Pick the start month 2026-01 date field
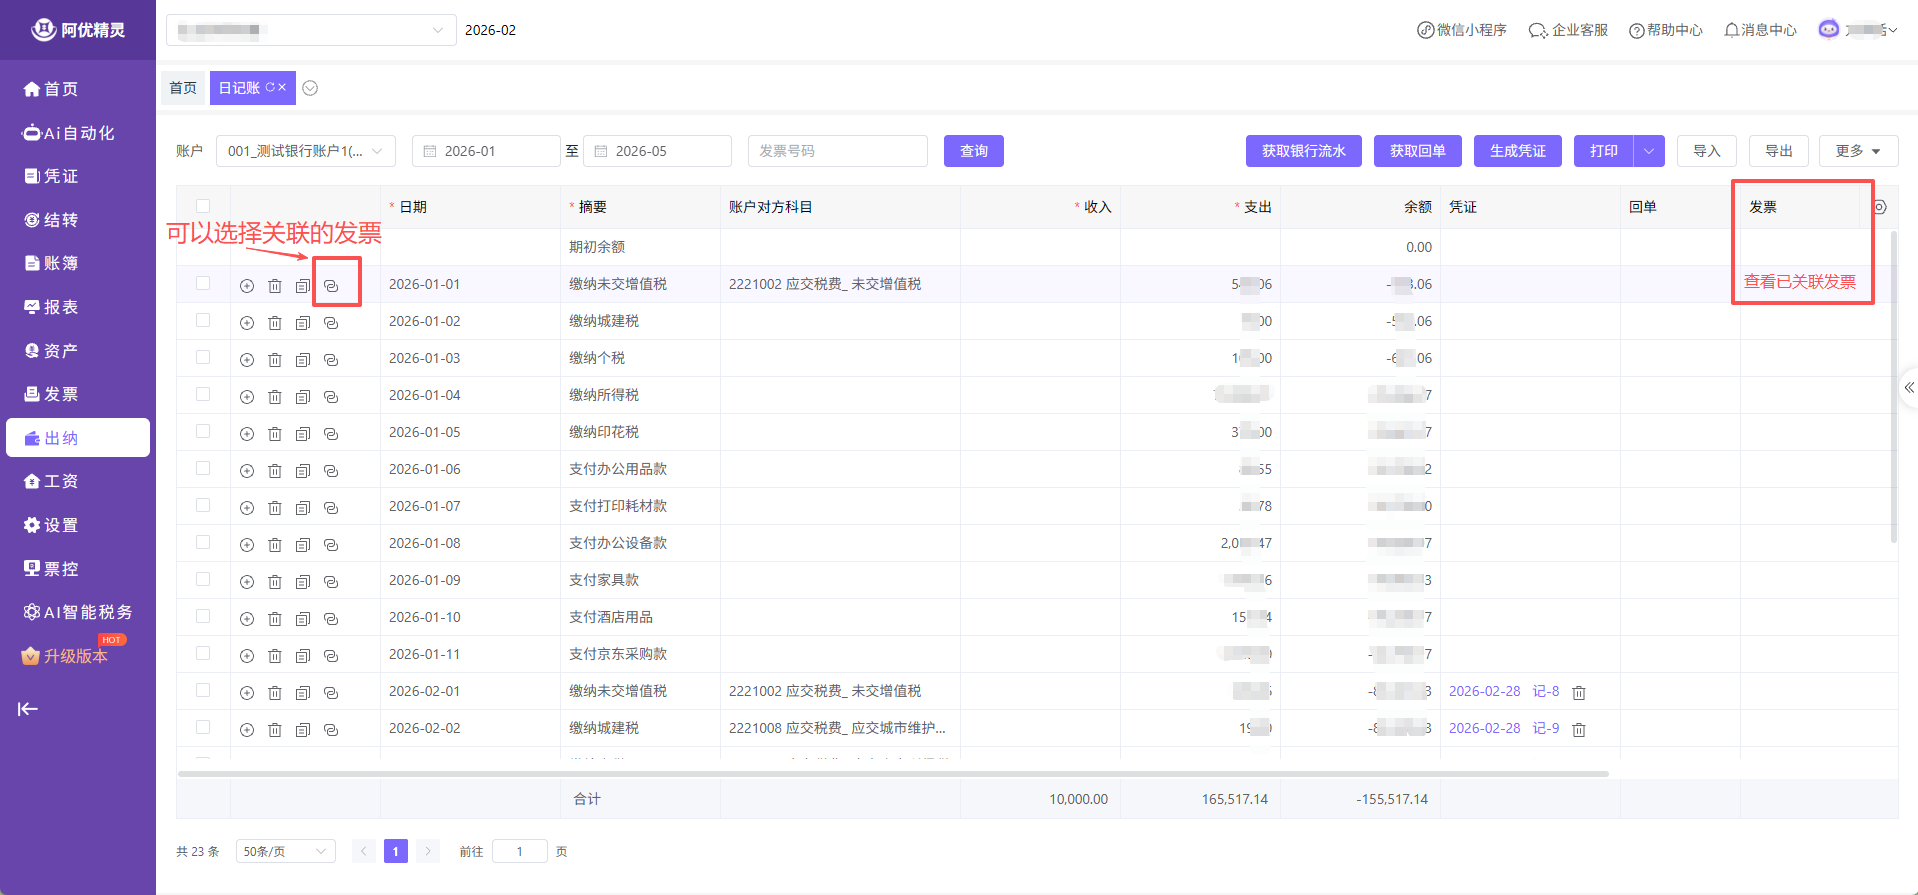 tap(486, 151)
